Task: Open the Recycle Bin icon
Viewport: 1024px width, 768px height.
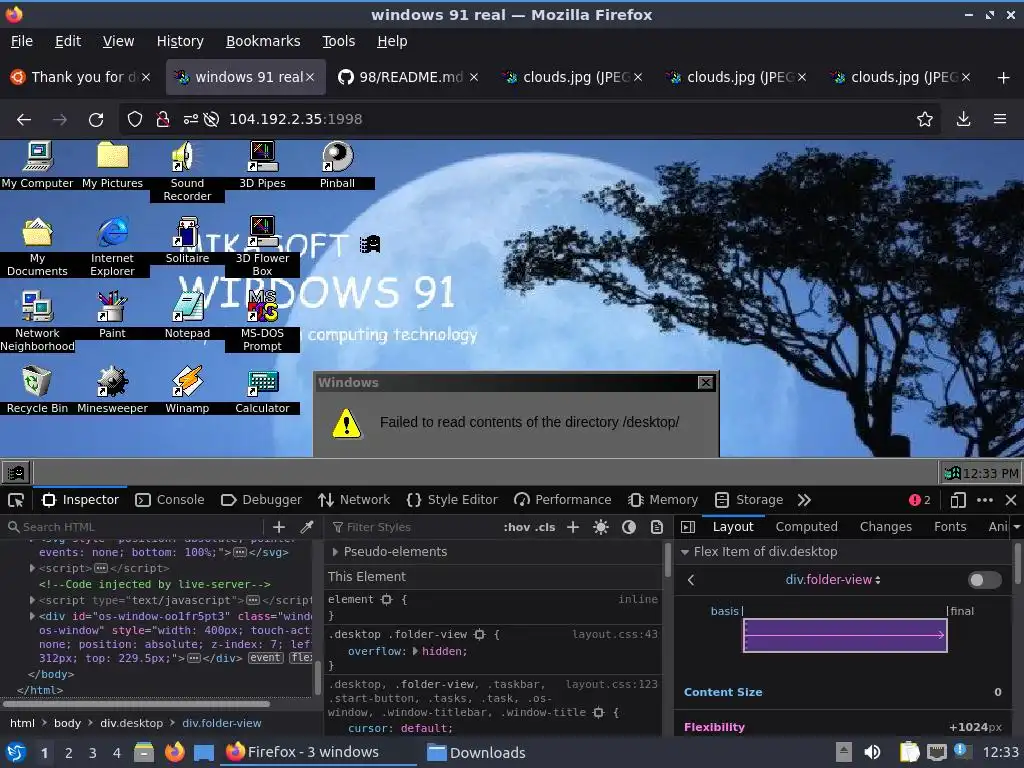Action: click(37, 390)
